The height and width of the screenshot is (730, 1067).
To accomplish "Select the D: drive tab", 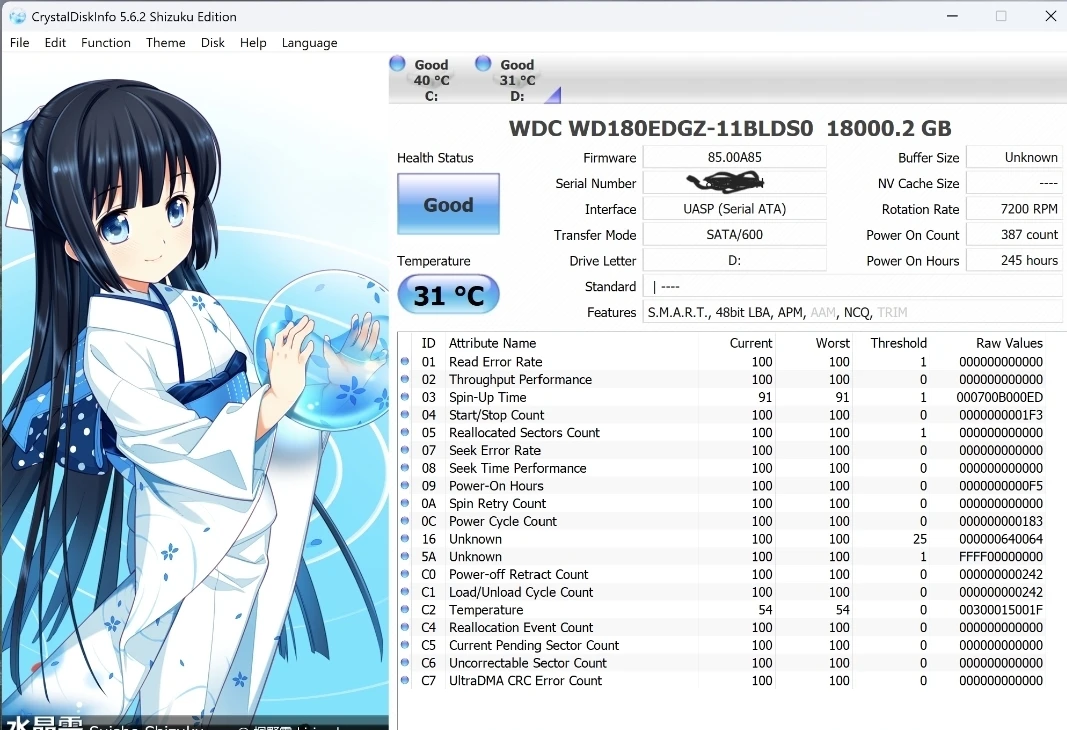I will click(x=517, y=80).
